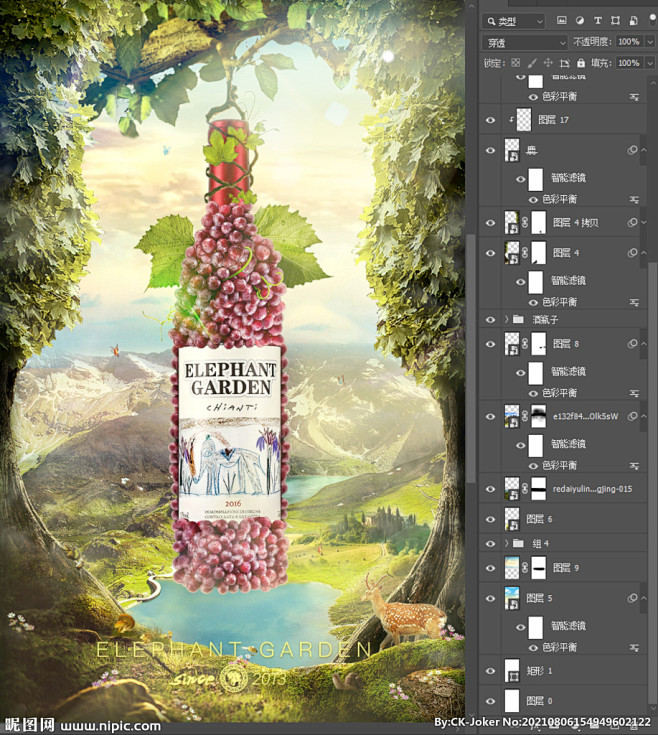Hide smart filters of 图层 5
This screenshot has height=735, width=658.
520,626
